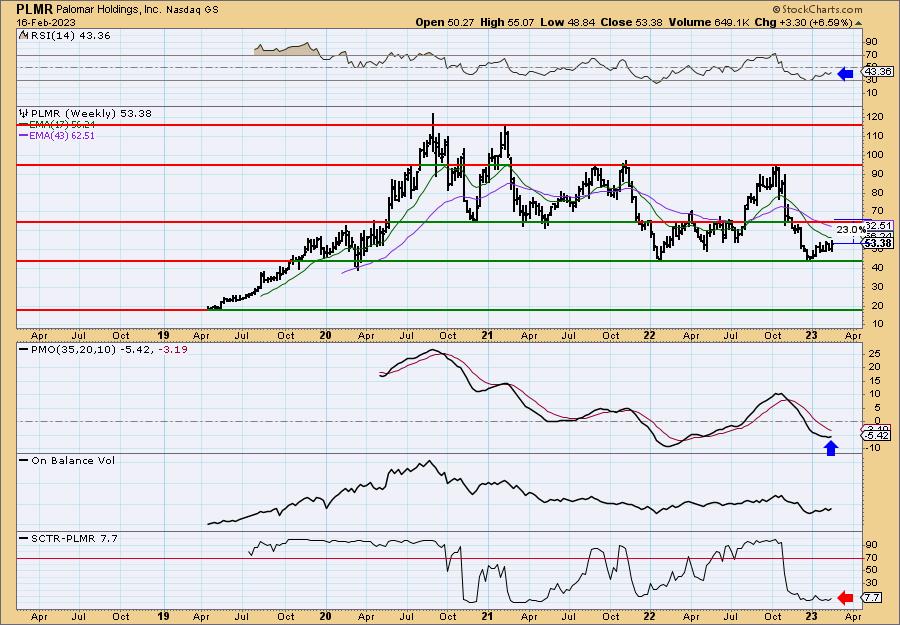Click the SCTR-PLMR 7.7 indicator label
Viewport: 900px width, 625px height.
coord(74,538)
